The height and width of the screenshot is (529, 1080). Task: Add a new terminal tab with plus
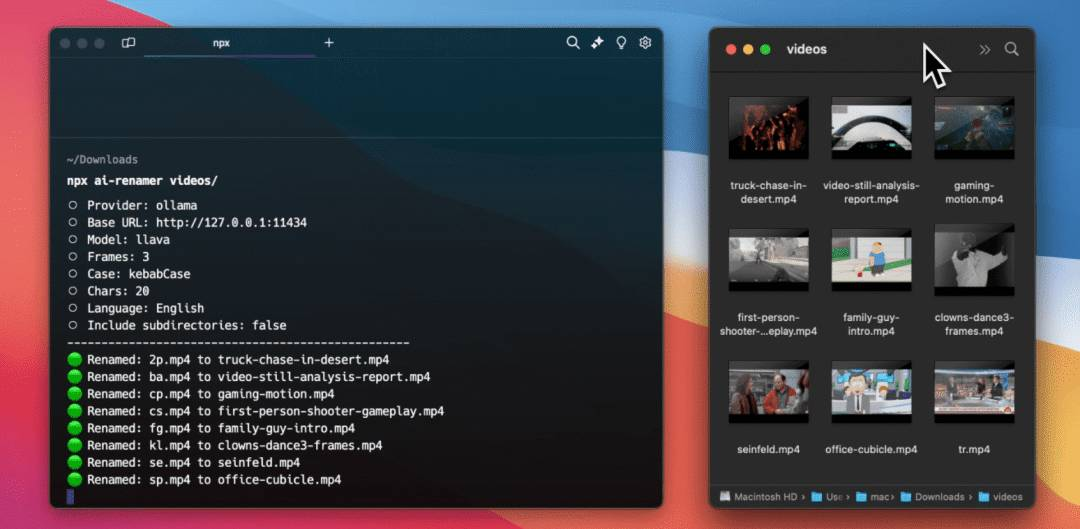point(329,43)
